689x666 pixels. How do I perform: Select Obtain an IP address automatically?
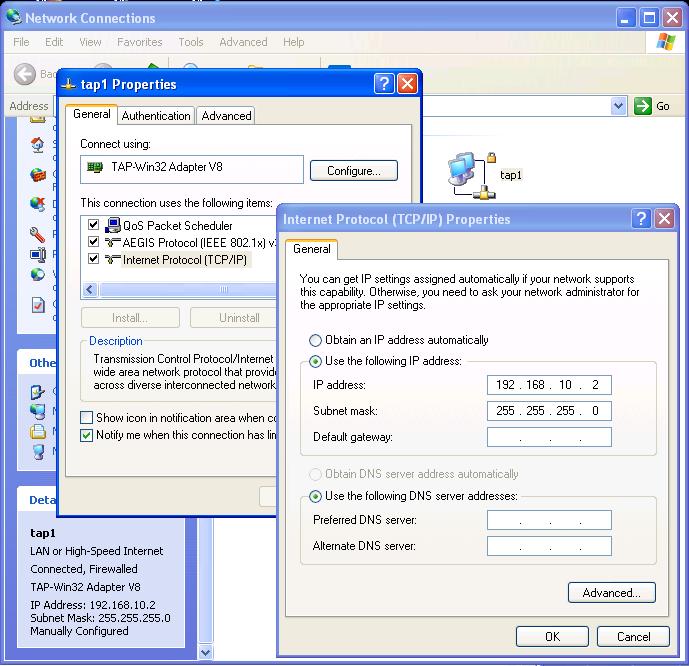tap(316, 340)
